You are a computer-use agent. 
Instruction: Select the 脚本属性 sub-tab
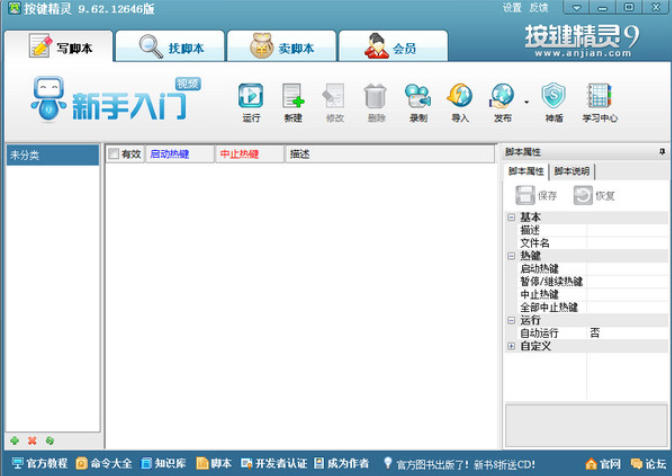[526, 171]
